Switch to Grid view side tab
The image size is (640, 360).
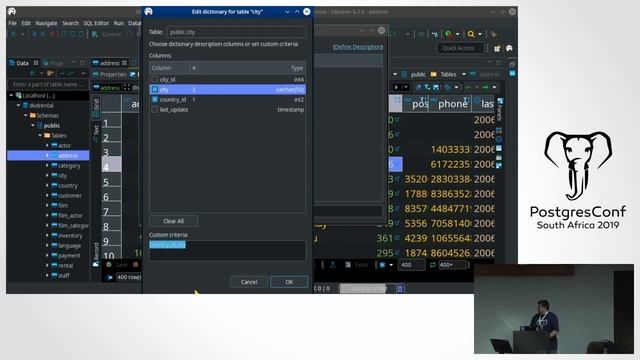click(x=96, y=107)
